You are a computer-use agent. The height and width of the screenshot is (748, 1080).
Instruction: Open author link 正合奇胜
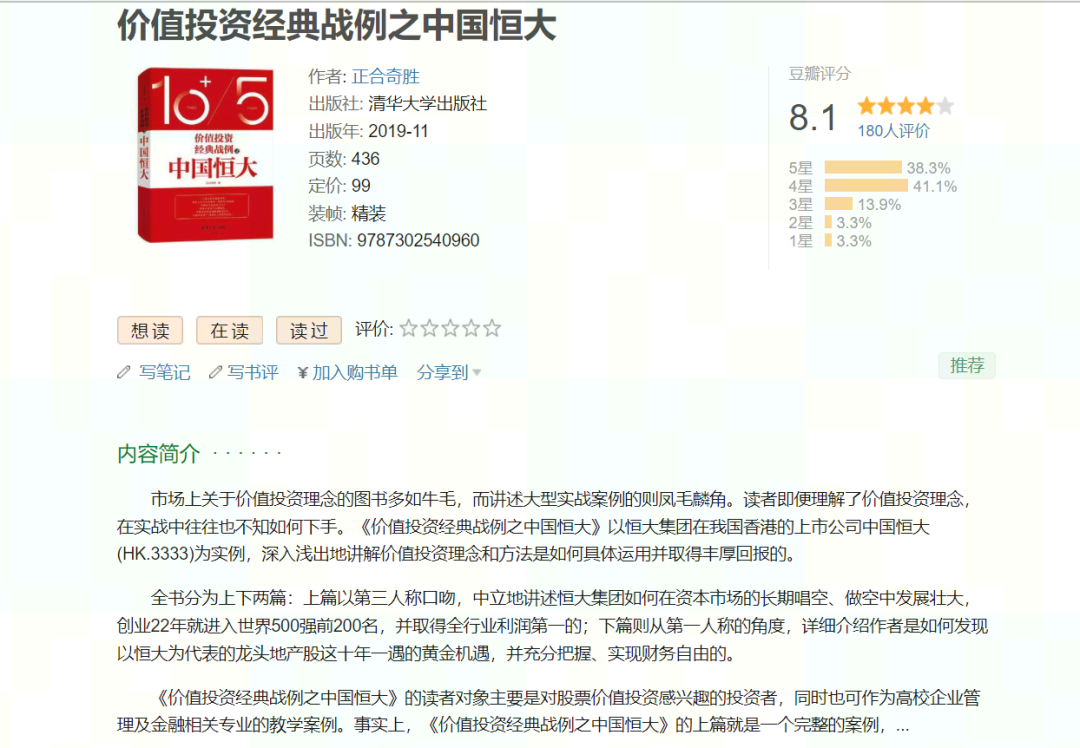tap(385, 76)
